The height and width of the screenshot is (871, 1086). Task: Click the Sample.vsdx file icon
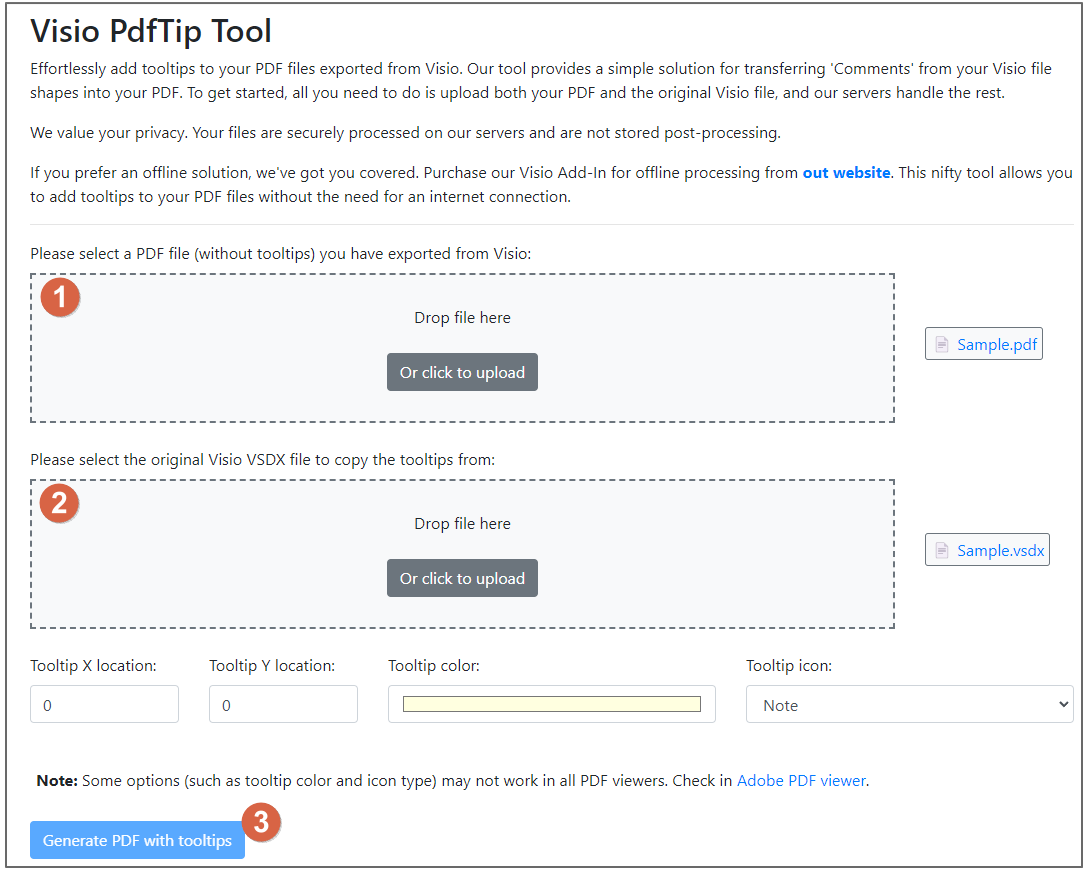coord(941,550)
